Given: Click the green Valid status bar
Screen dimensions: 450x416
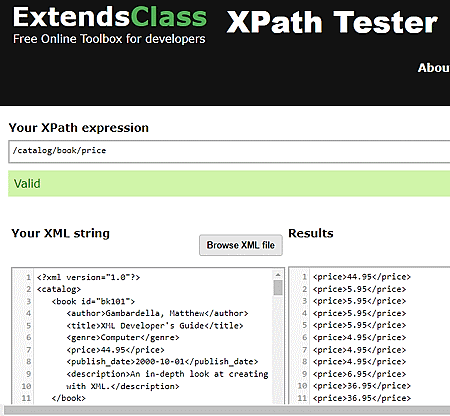Looking at the screenshot, I should tap(229, 183).
